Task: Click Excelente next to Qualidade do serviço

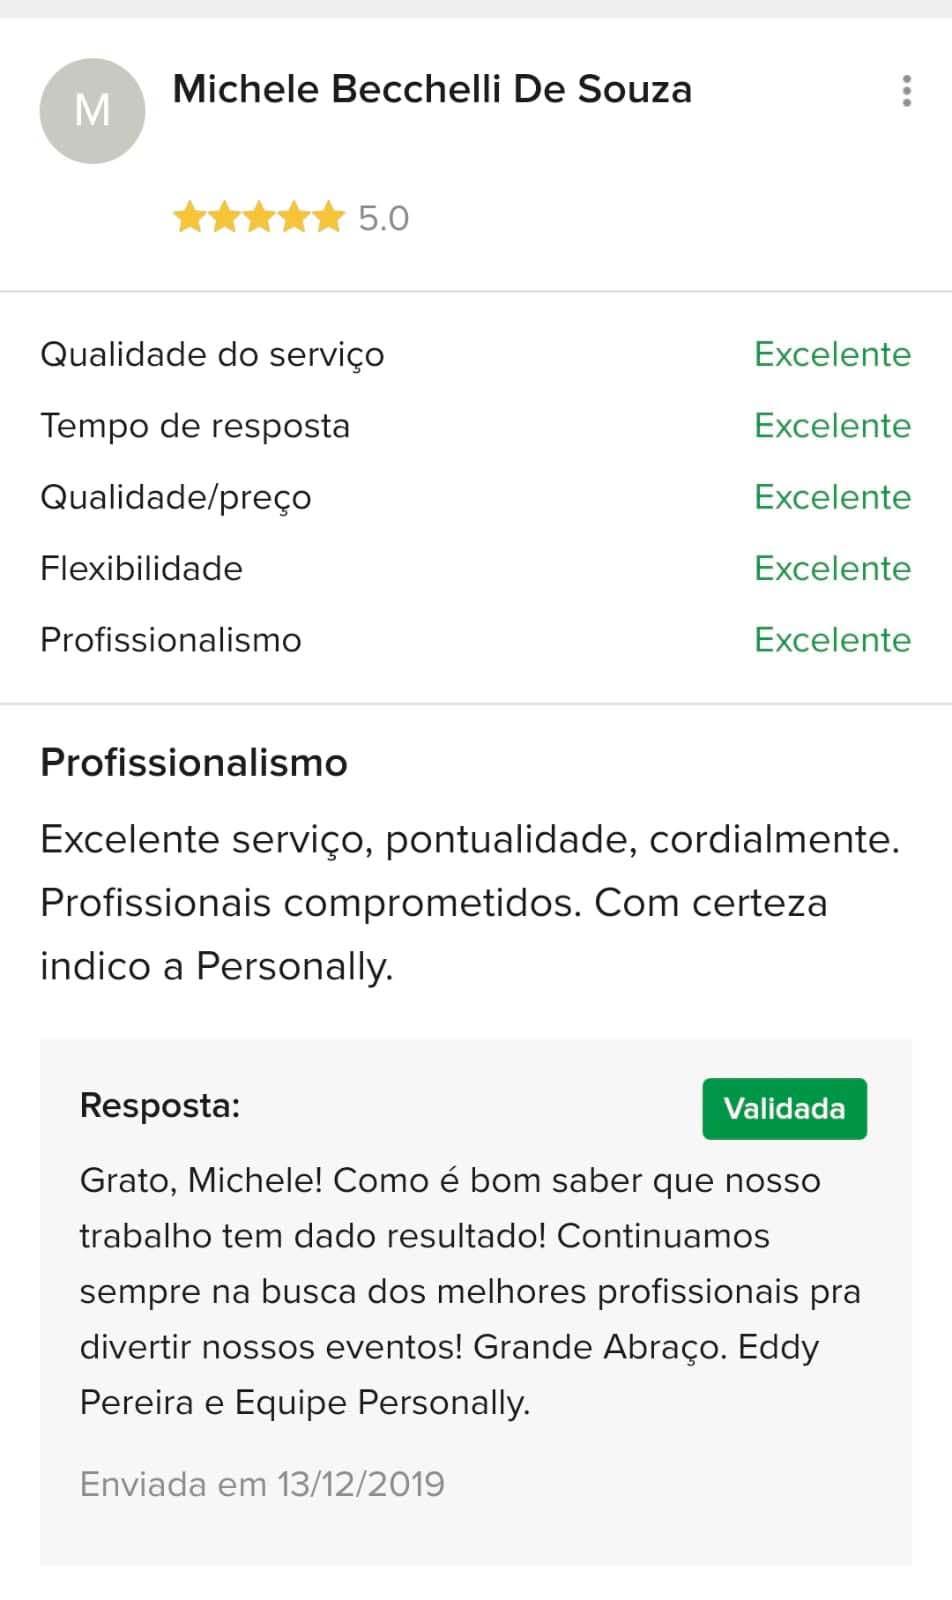Action: (832, 355)
